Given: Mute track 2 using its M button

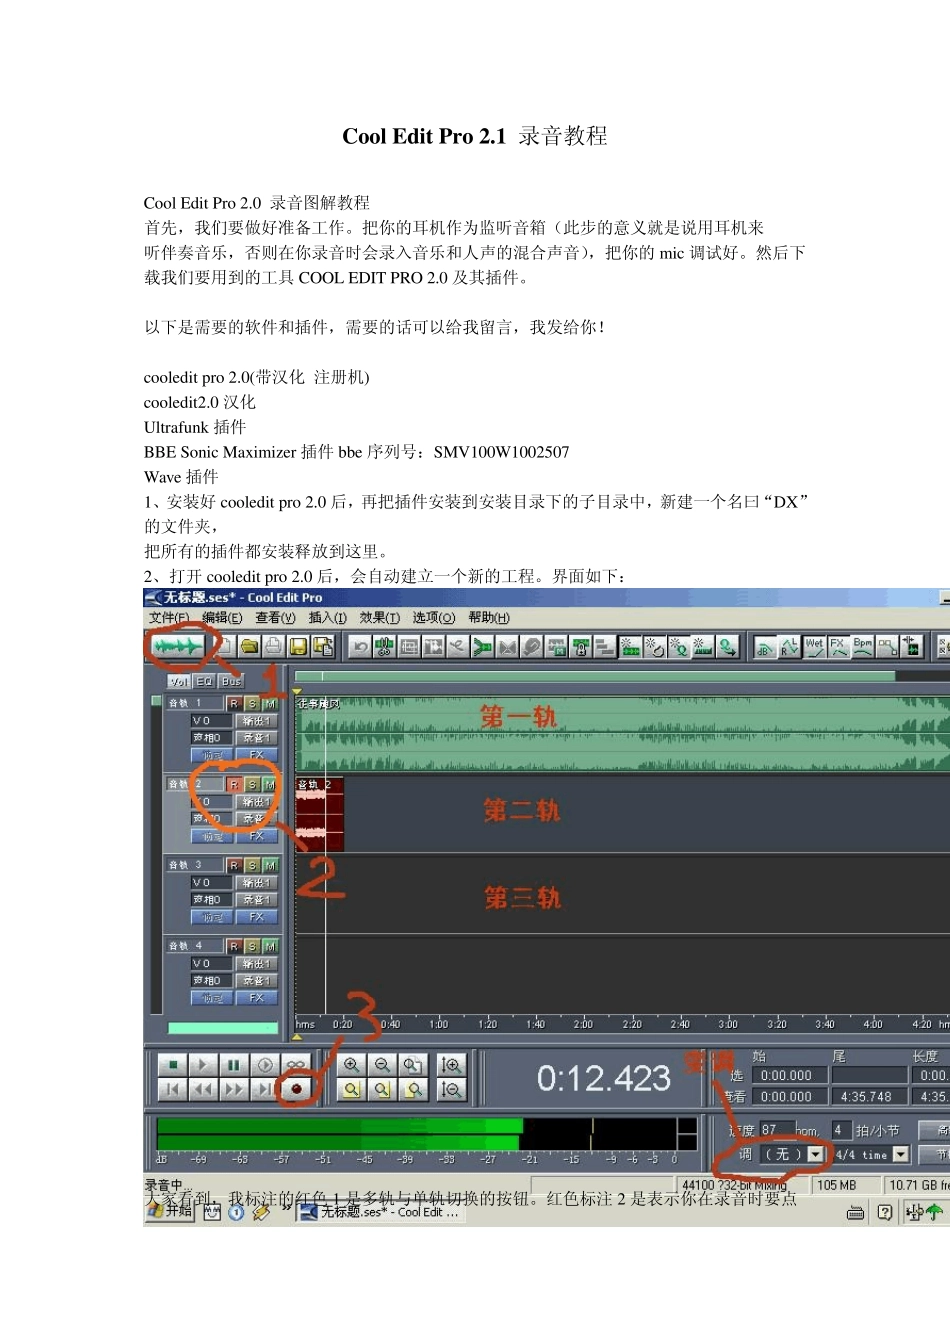Looking at the screenshot, I should (270, 785).
